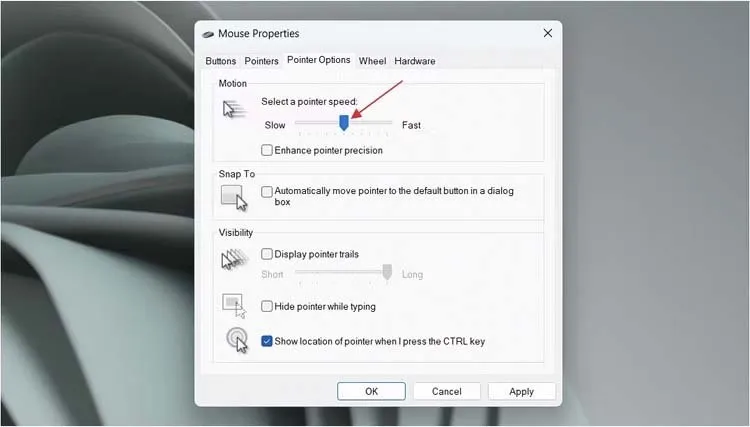Go to the Hardware tab
Screen dimensions: 750x427
coord(414,61)
